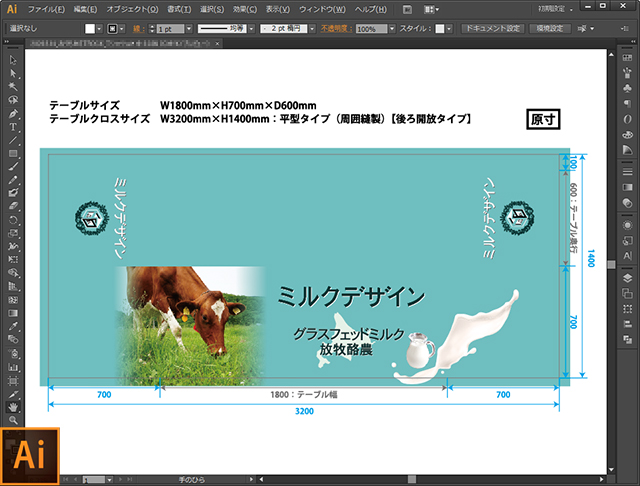Click the 不透明度 opacity label link
This screenshot has width=640, height=486.
coord(337,30)
